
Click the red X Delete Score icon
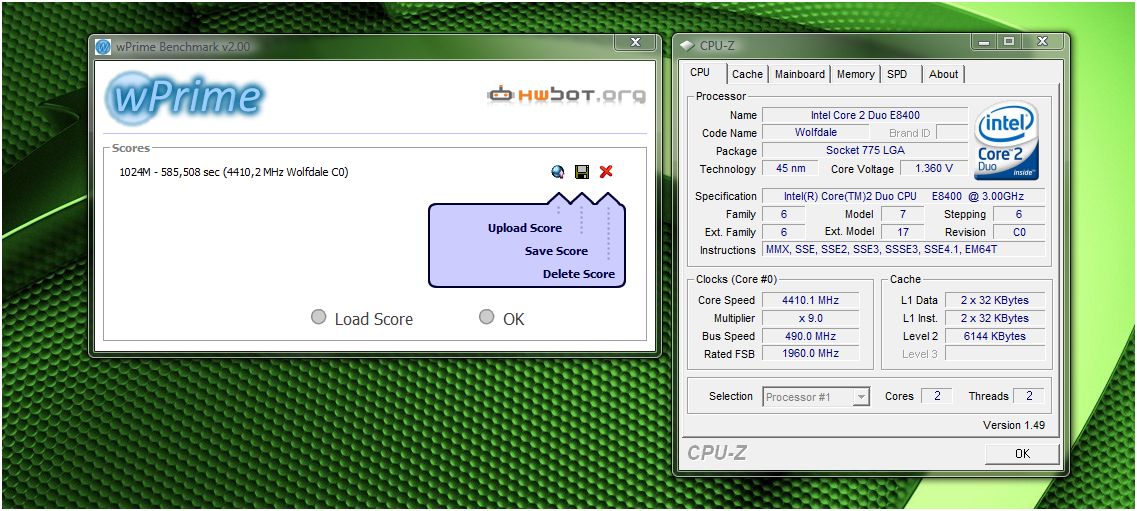click(x=606, y=172)
